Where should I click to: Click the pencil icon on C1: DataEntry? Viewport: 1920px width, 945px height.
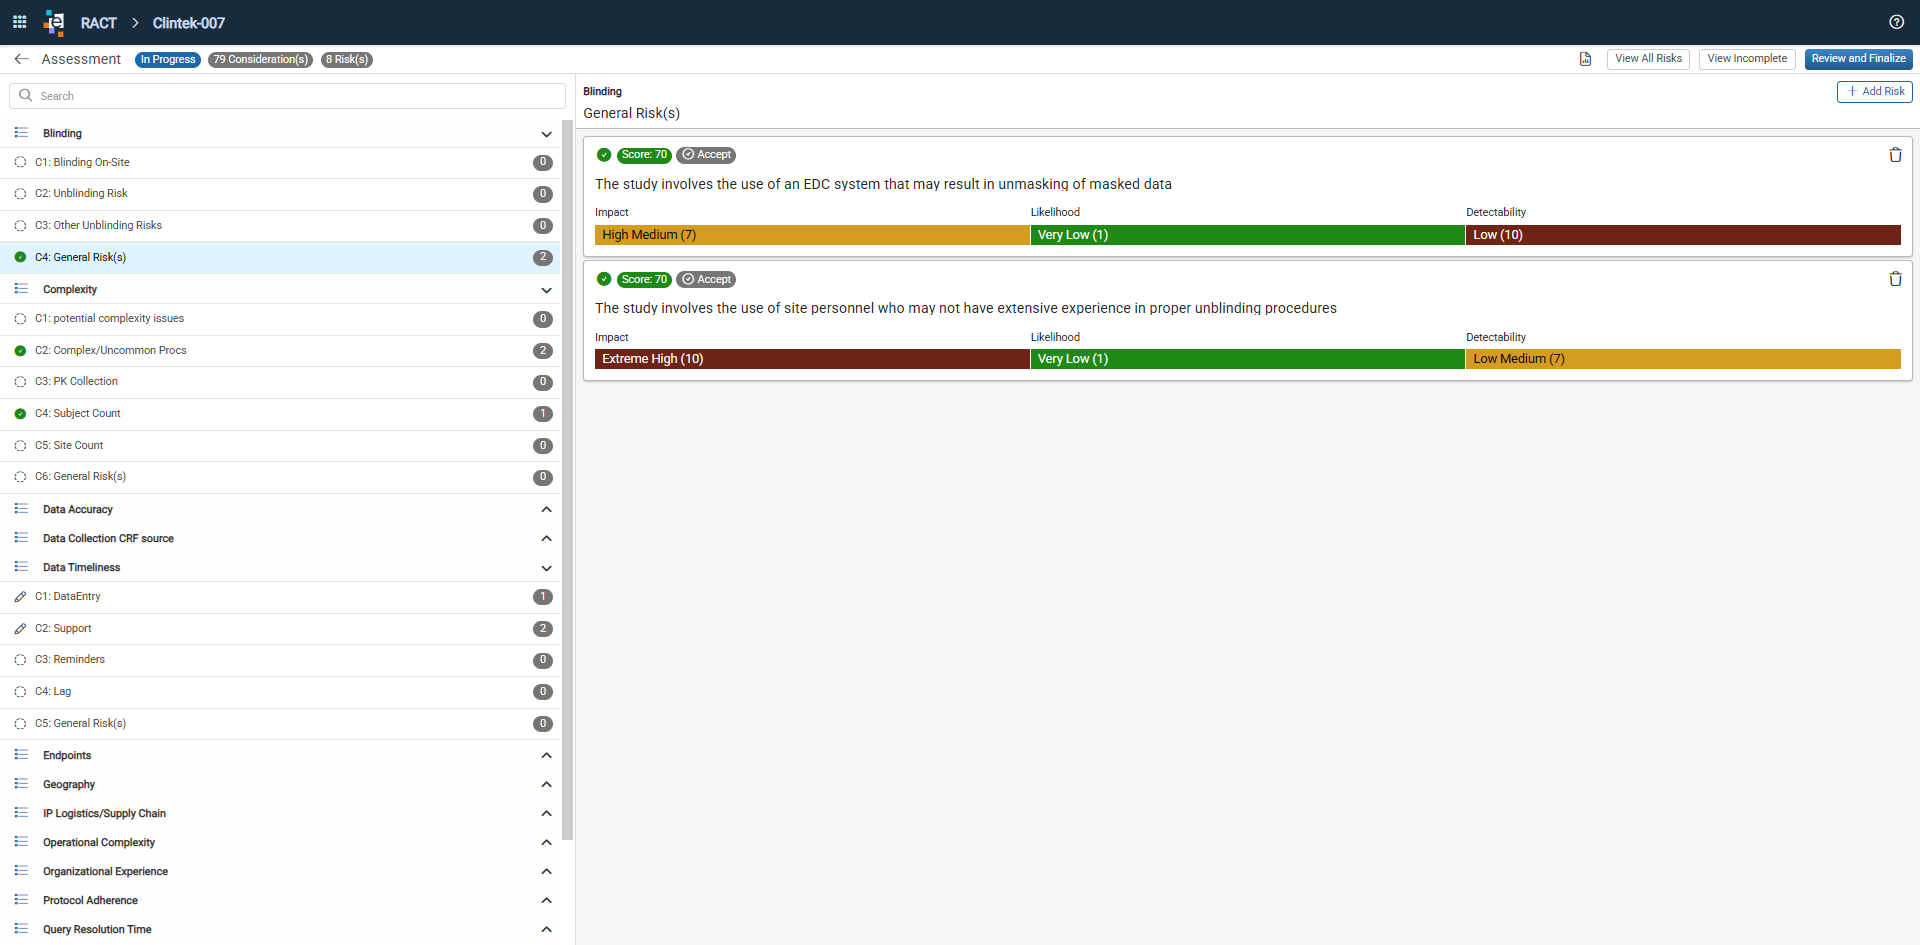point(20,597)
